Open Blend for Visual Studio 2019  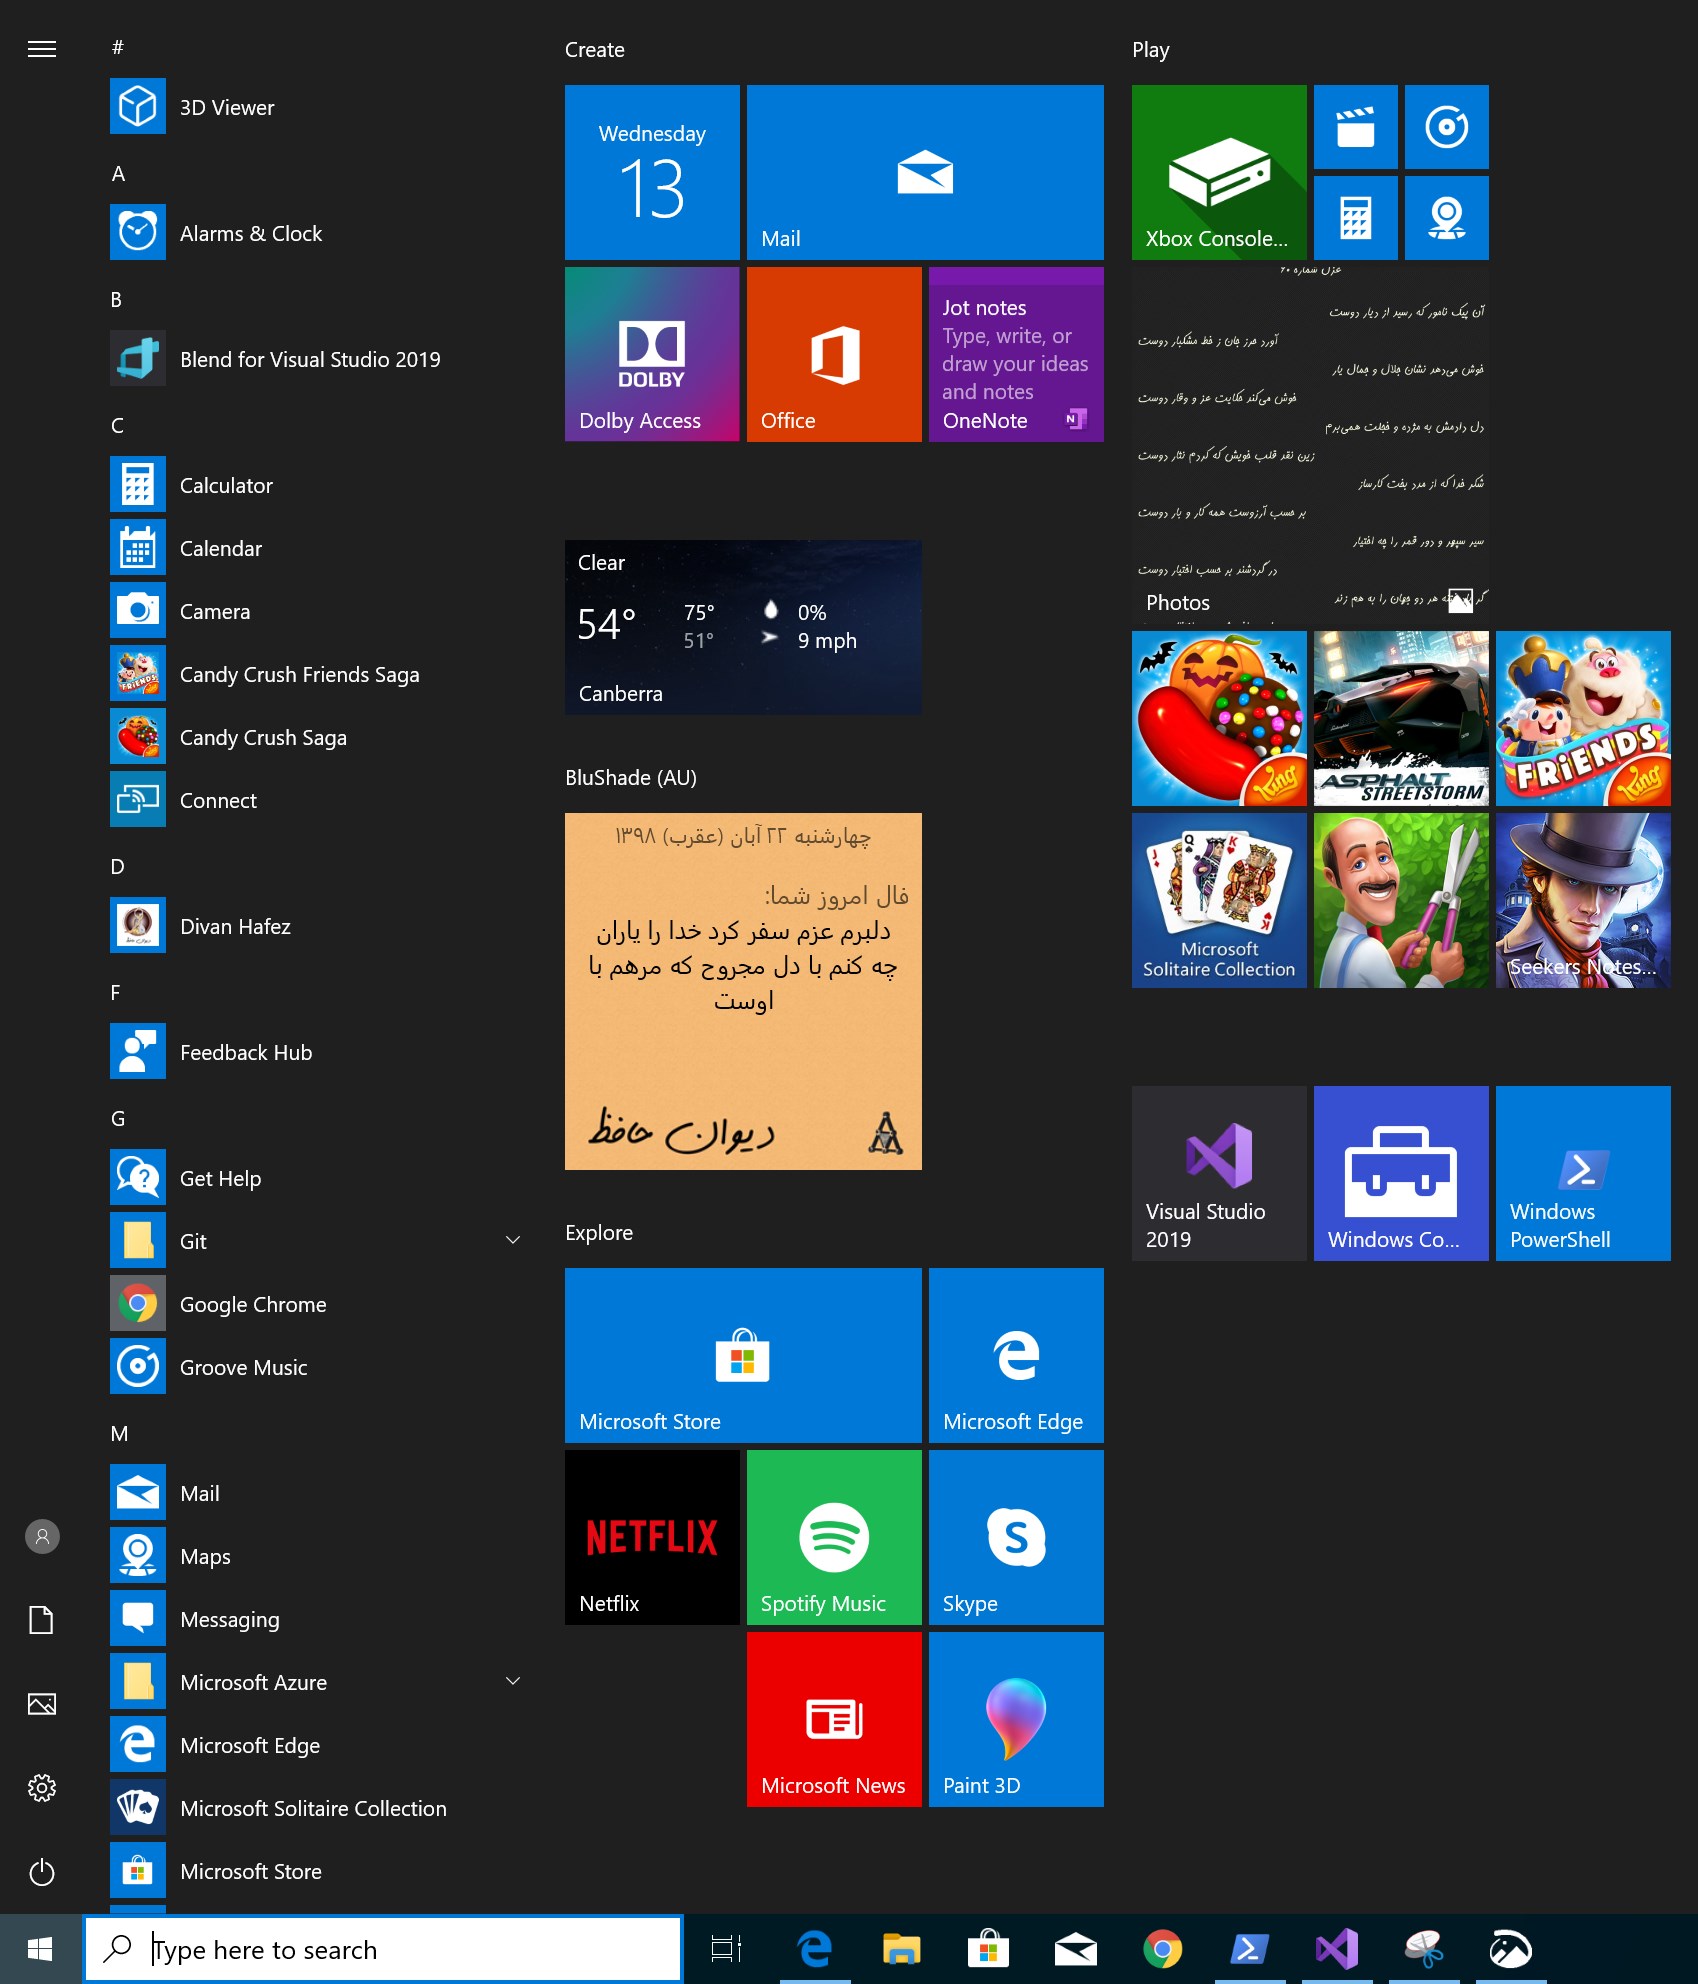(x=316, y=359)
